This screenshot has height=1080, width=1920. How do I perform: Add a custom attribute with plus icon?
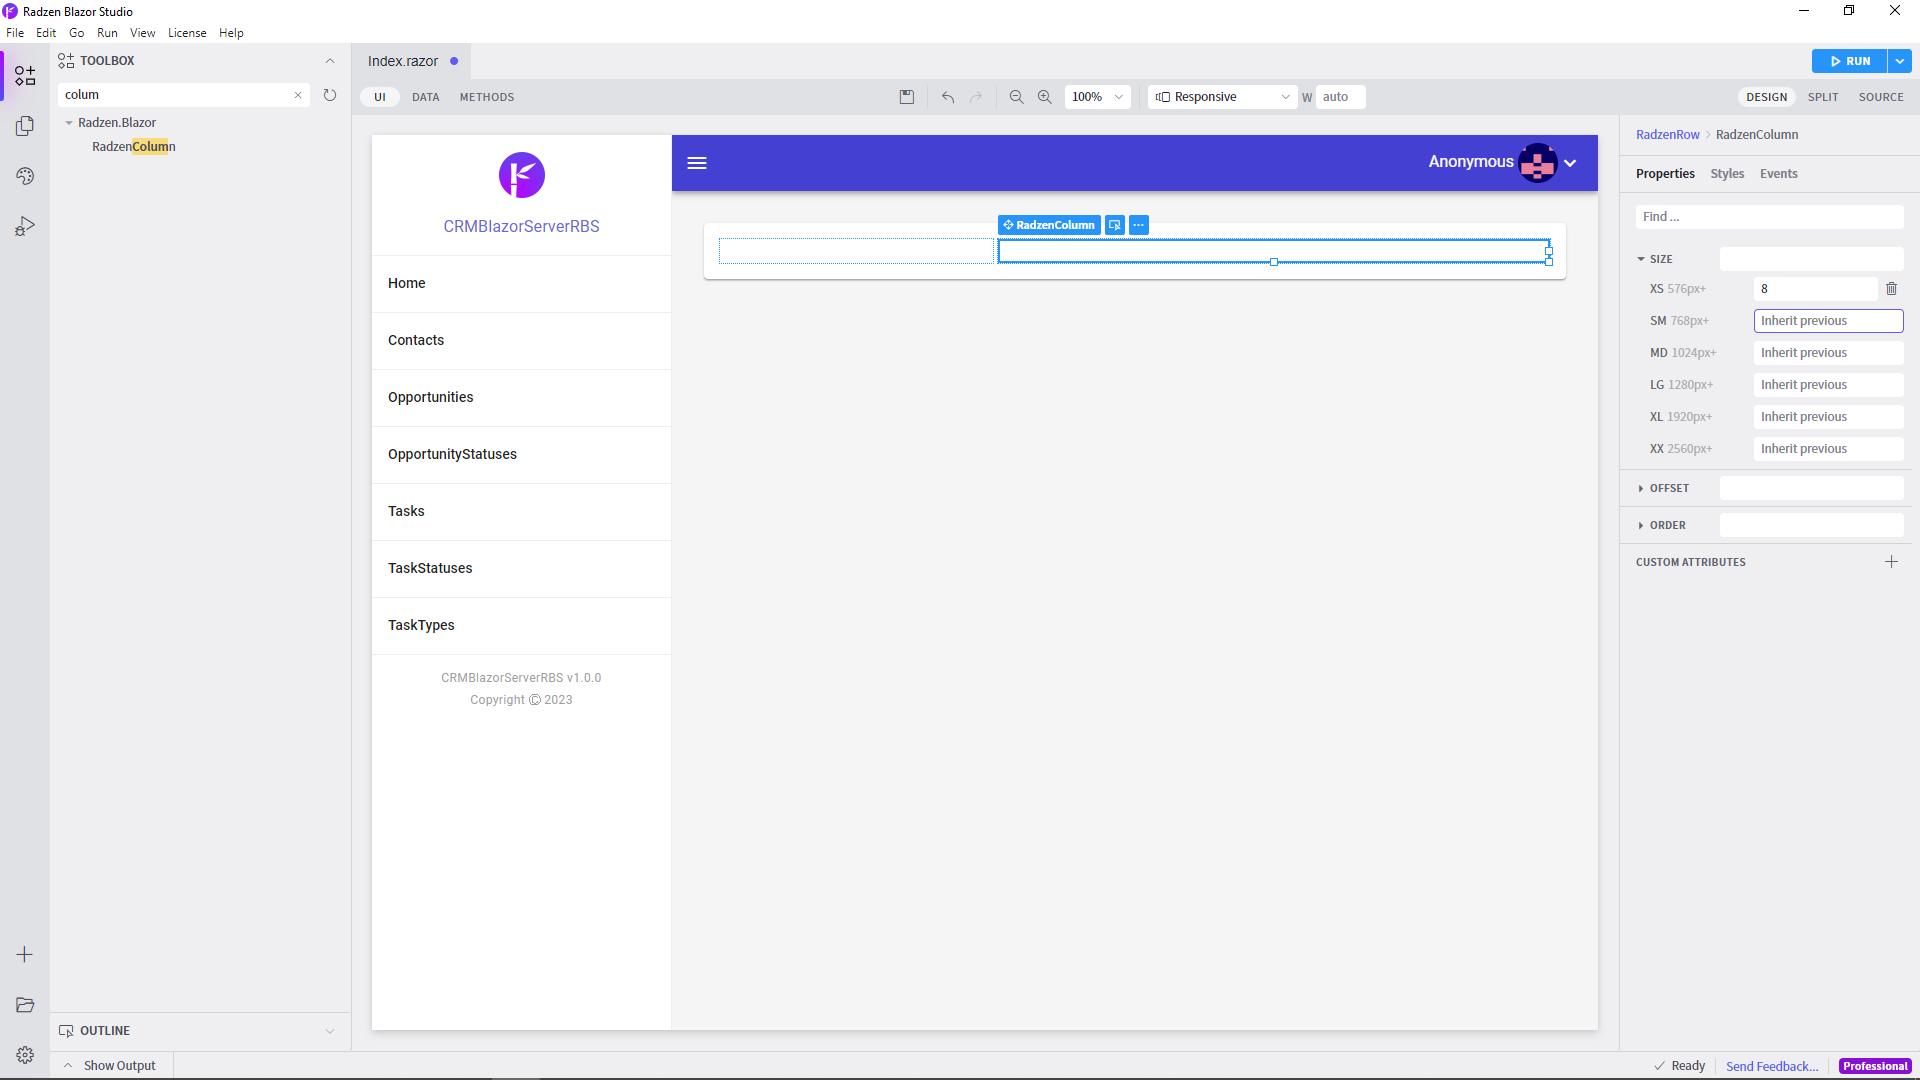tap(1891, 562)
